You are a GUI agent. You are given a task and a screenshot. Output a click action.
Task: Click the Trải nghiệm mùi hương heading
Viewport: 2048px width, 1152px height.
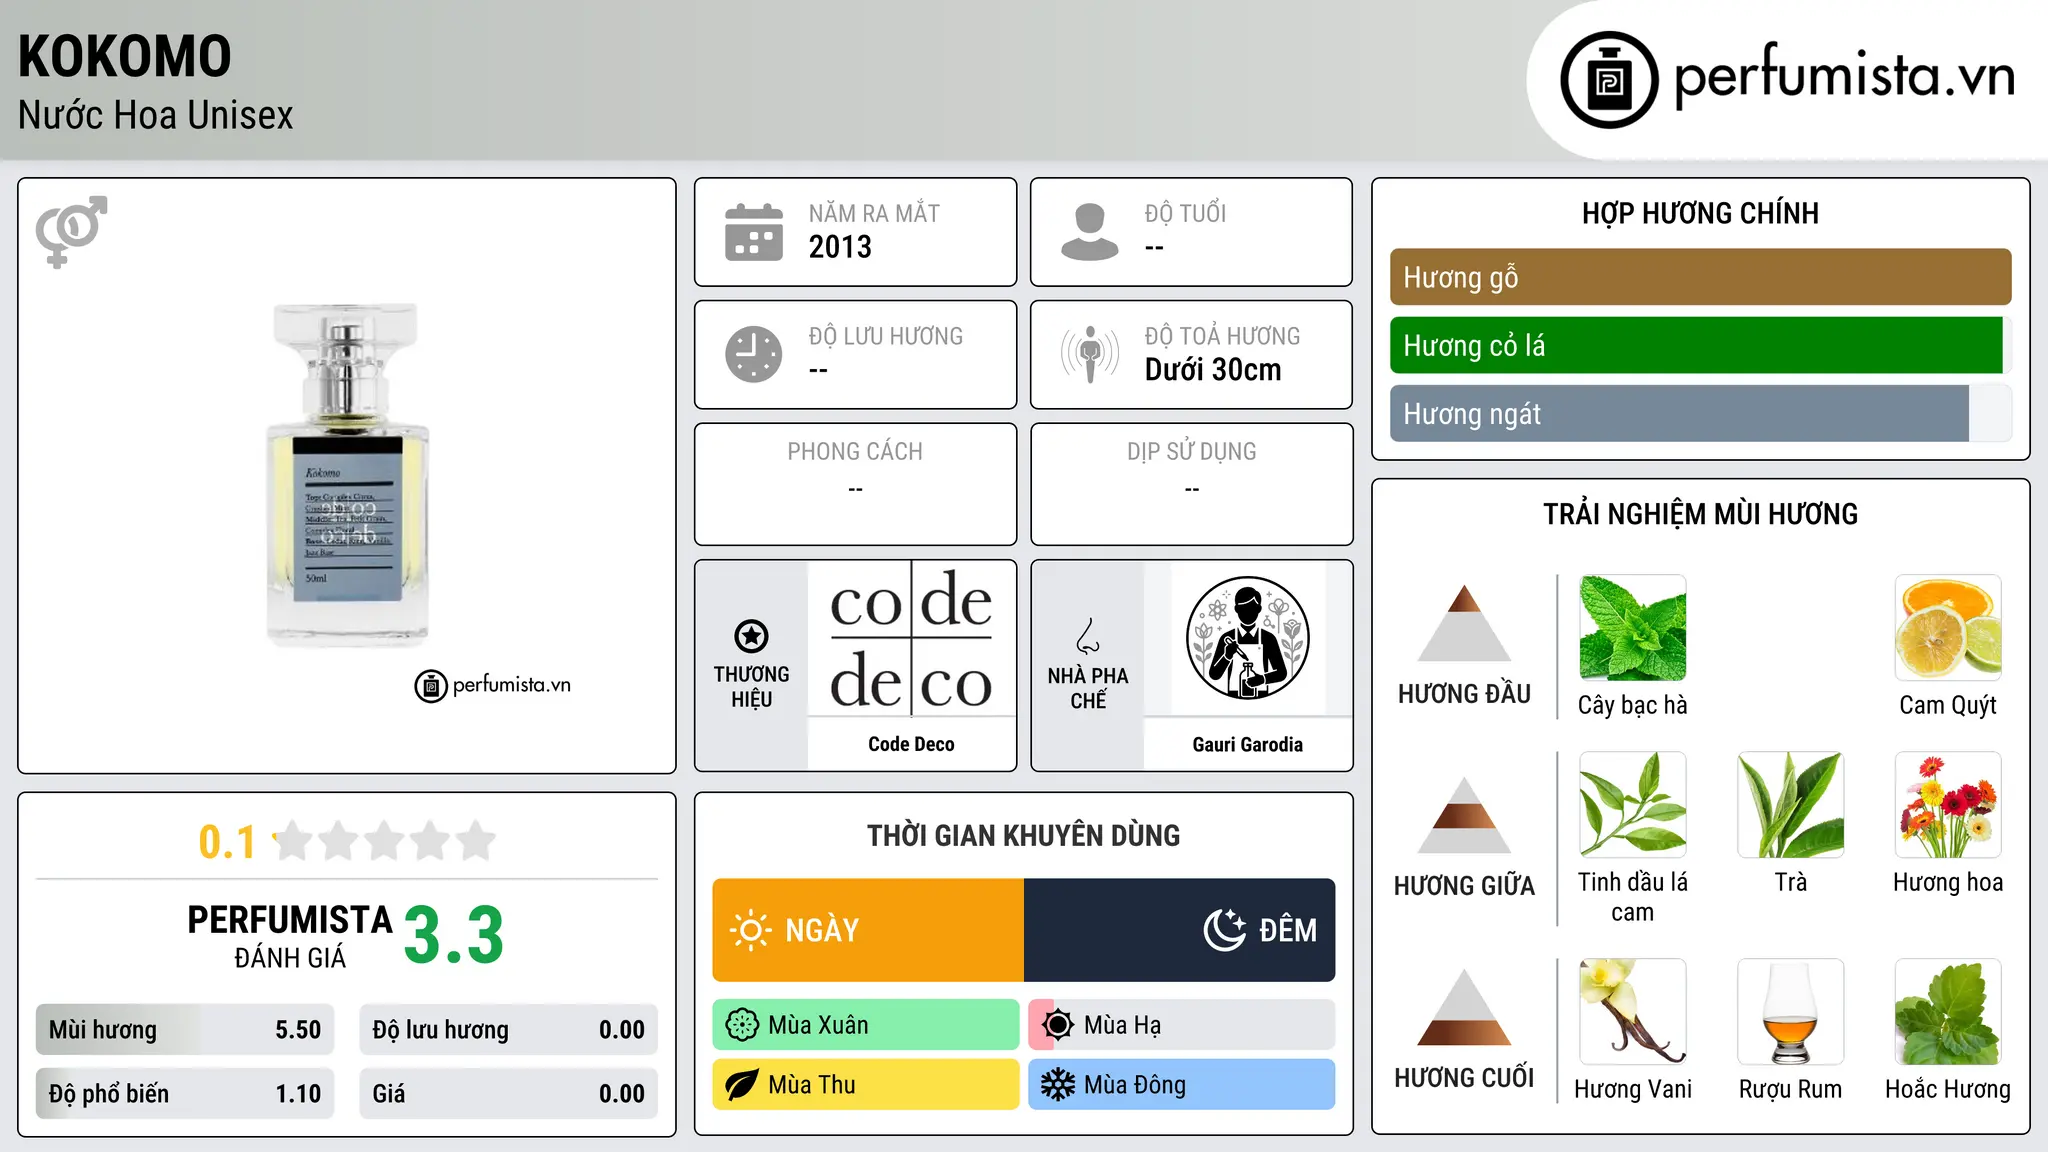click(x=1700, y=514)
